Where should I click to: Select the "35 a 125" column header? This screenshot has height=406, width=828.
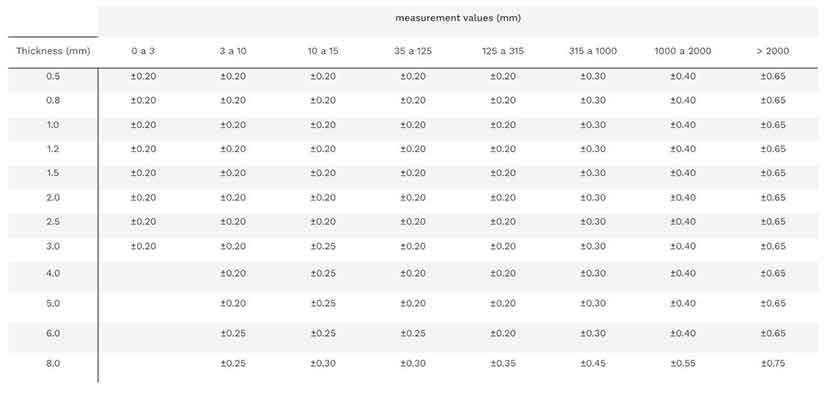point(412,51)
